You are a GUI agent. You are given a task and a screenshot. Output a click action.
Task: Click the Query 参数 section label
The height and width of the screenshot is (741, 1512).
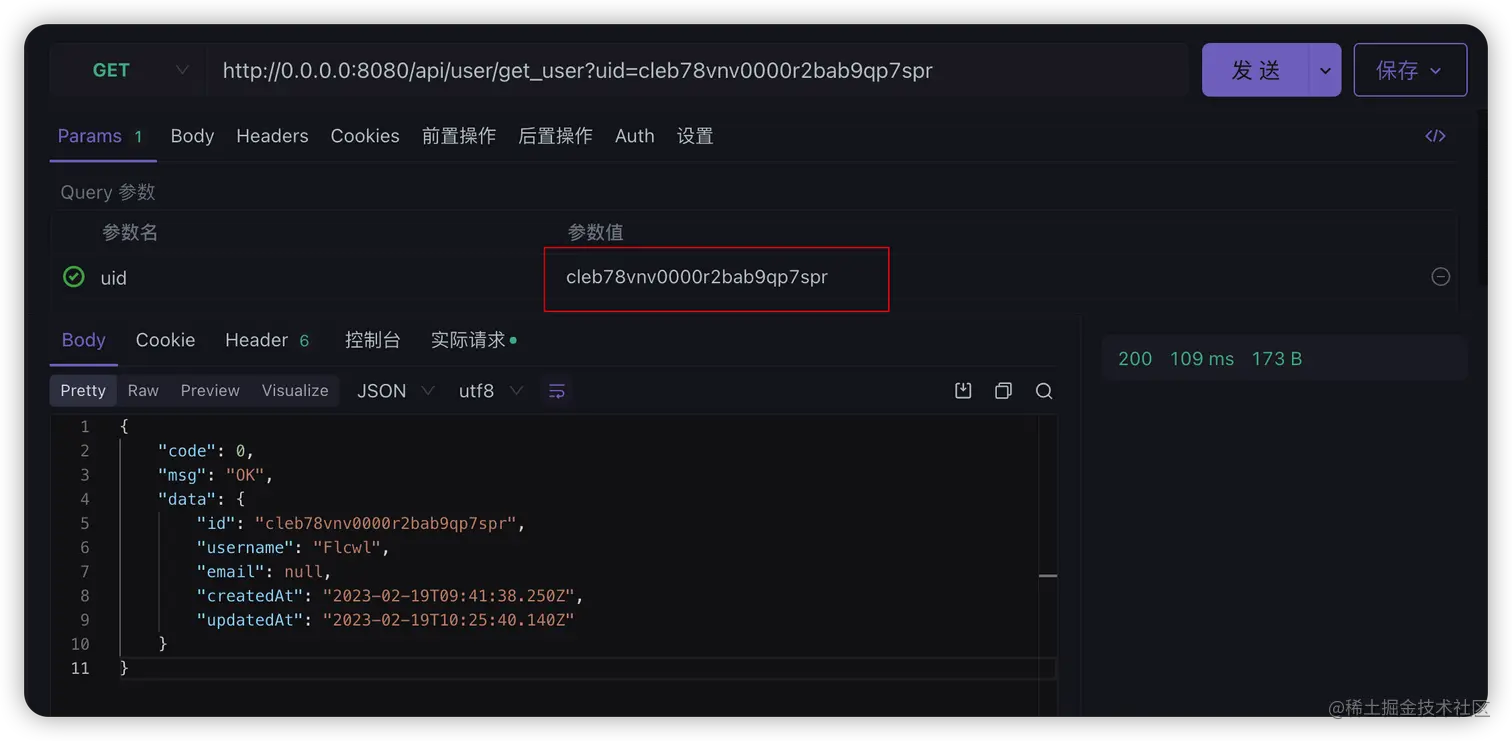(x=108, y=192)
